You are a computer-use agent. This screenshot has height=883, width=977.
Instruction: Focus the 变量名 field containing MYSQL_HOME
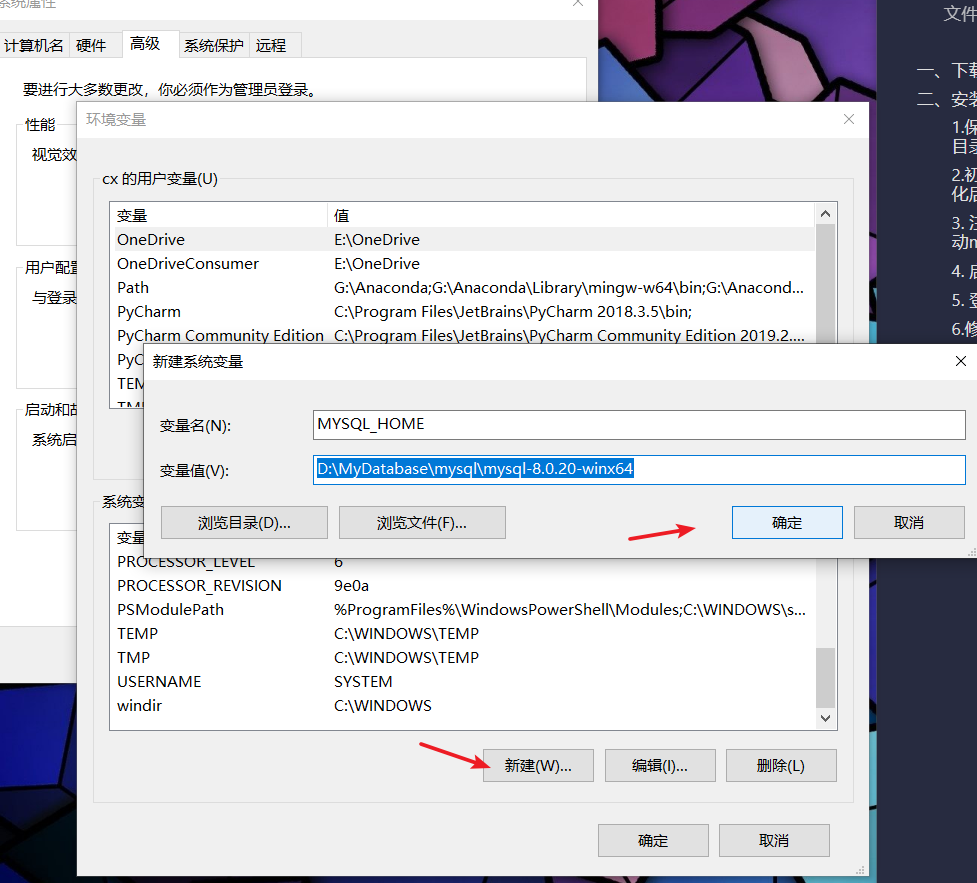coord(639,424)
